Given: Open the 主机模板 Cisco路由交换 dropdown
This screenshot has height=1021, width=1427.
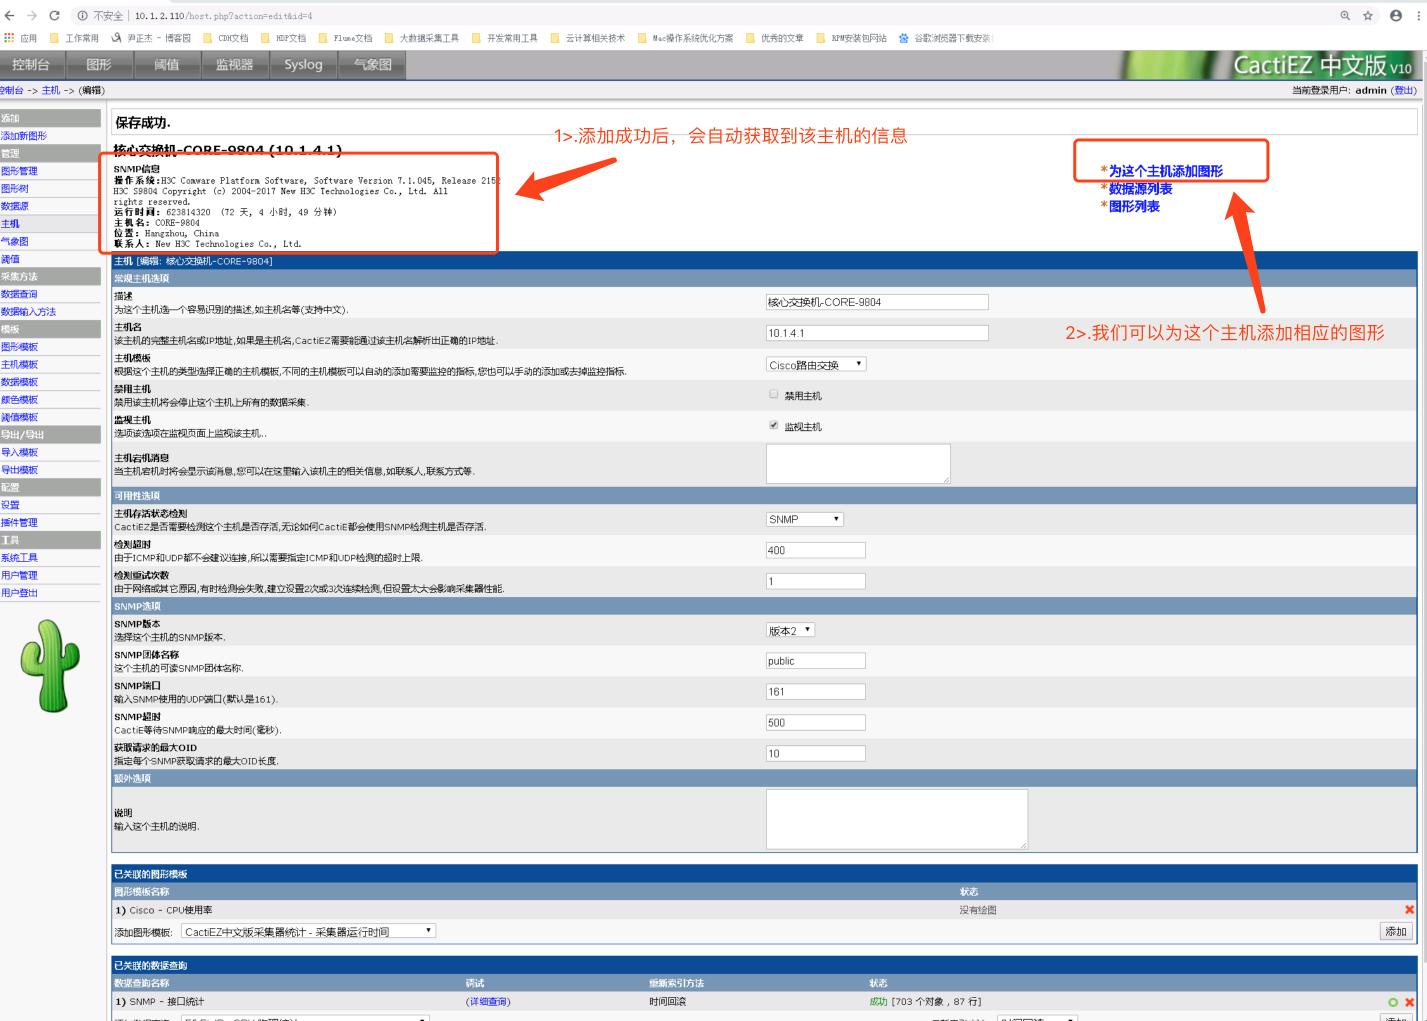Looking at the screenshot, I should click(x=816, y=365).
